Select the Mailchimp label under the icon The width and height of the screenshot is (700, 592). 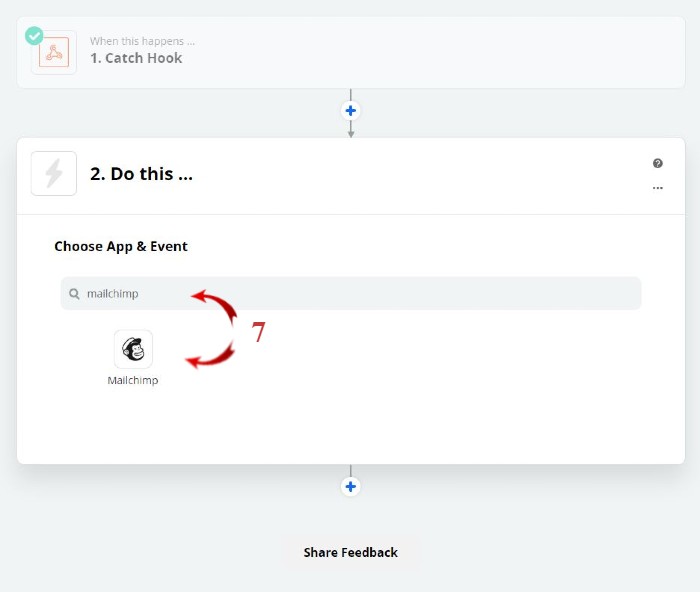[x=133, y=380]
